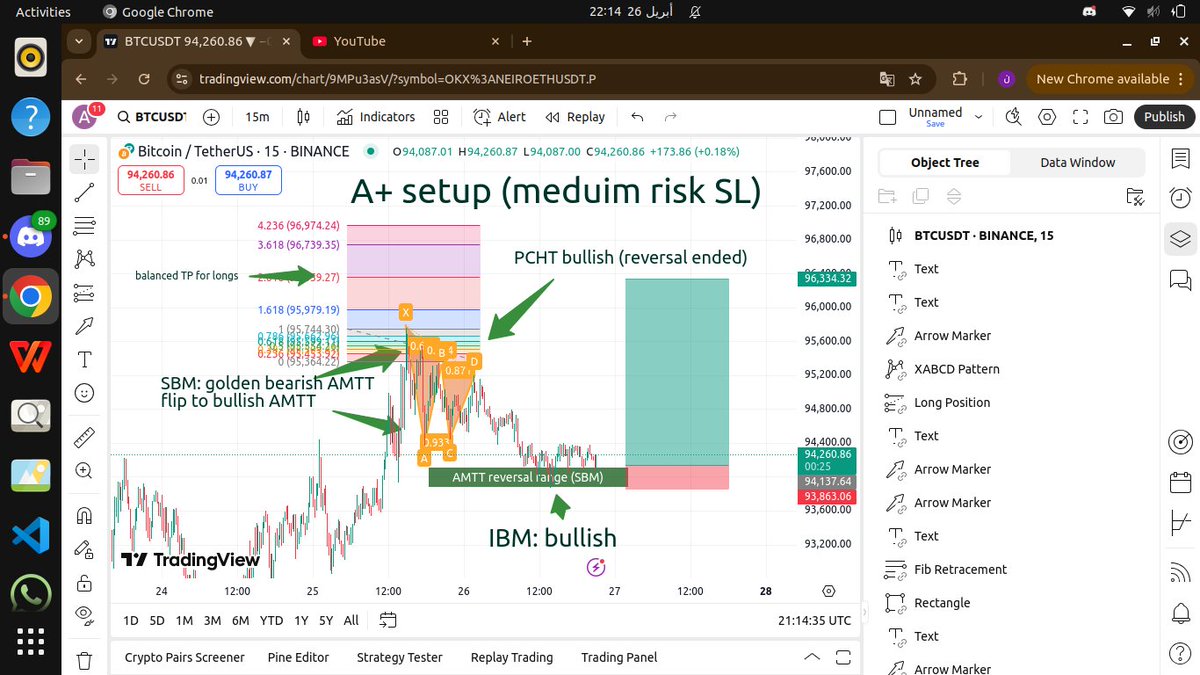Add a symbol to compare with the plus icon
Image resolution: width=1200 pixels, height=675 pixels.
pos(211,117)
